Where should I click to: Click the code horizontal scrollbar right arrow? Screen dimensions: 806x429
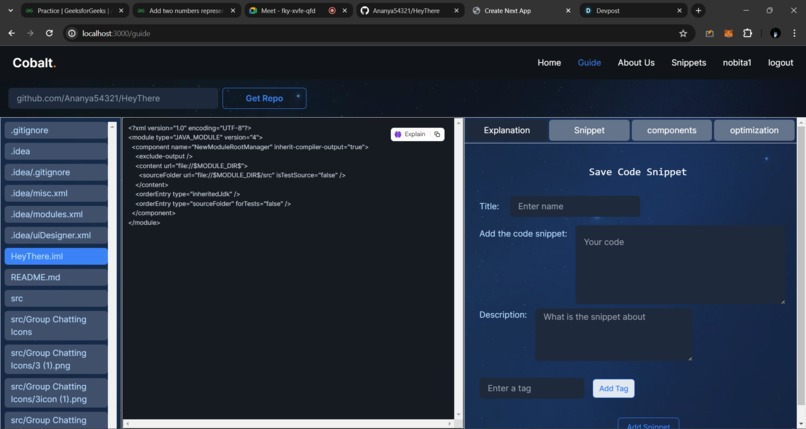point(449,424)
